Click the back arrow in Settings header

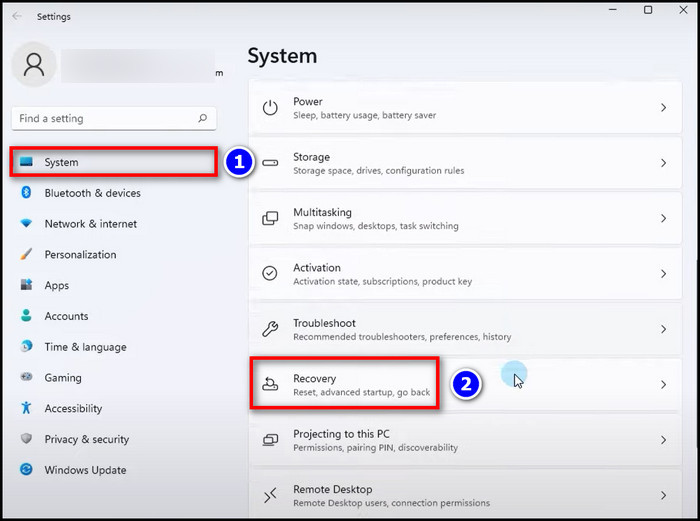coord(17,17)
